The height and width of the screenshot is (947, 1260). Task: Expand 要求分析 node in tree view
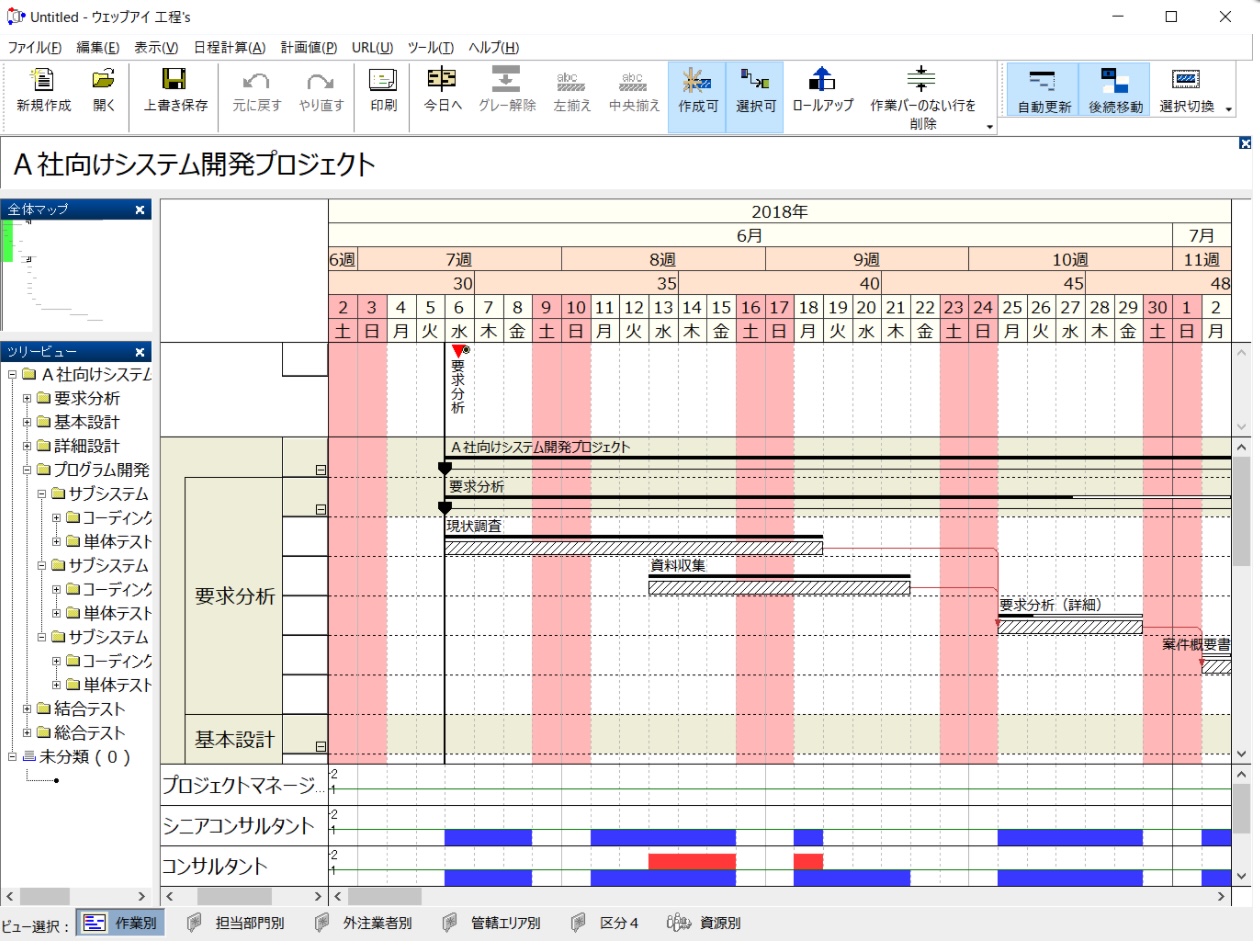(x=28, y=398)
